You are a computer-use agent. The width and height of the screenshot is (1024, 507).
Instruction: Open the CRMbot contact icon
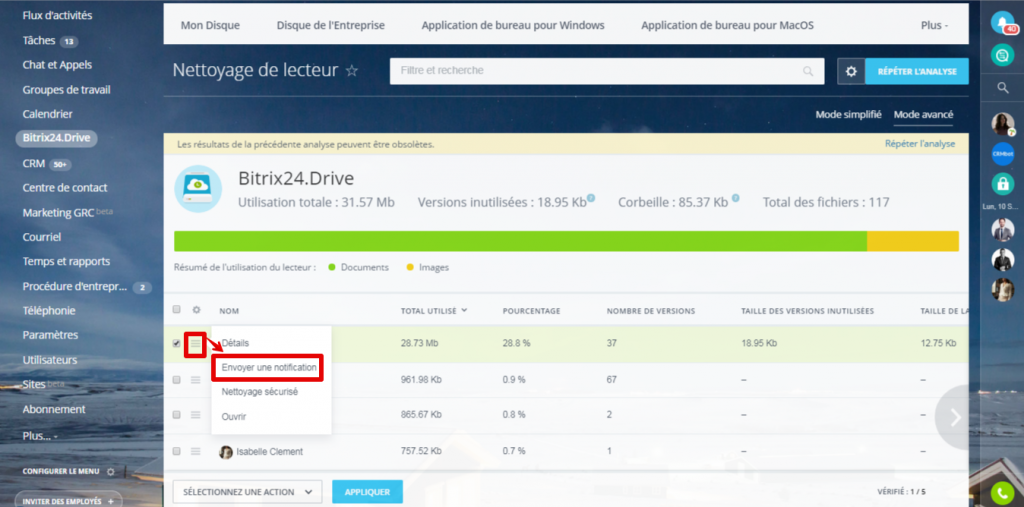click(x=1002, y=154)
